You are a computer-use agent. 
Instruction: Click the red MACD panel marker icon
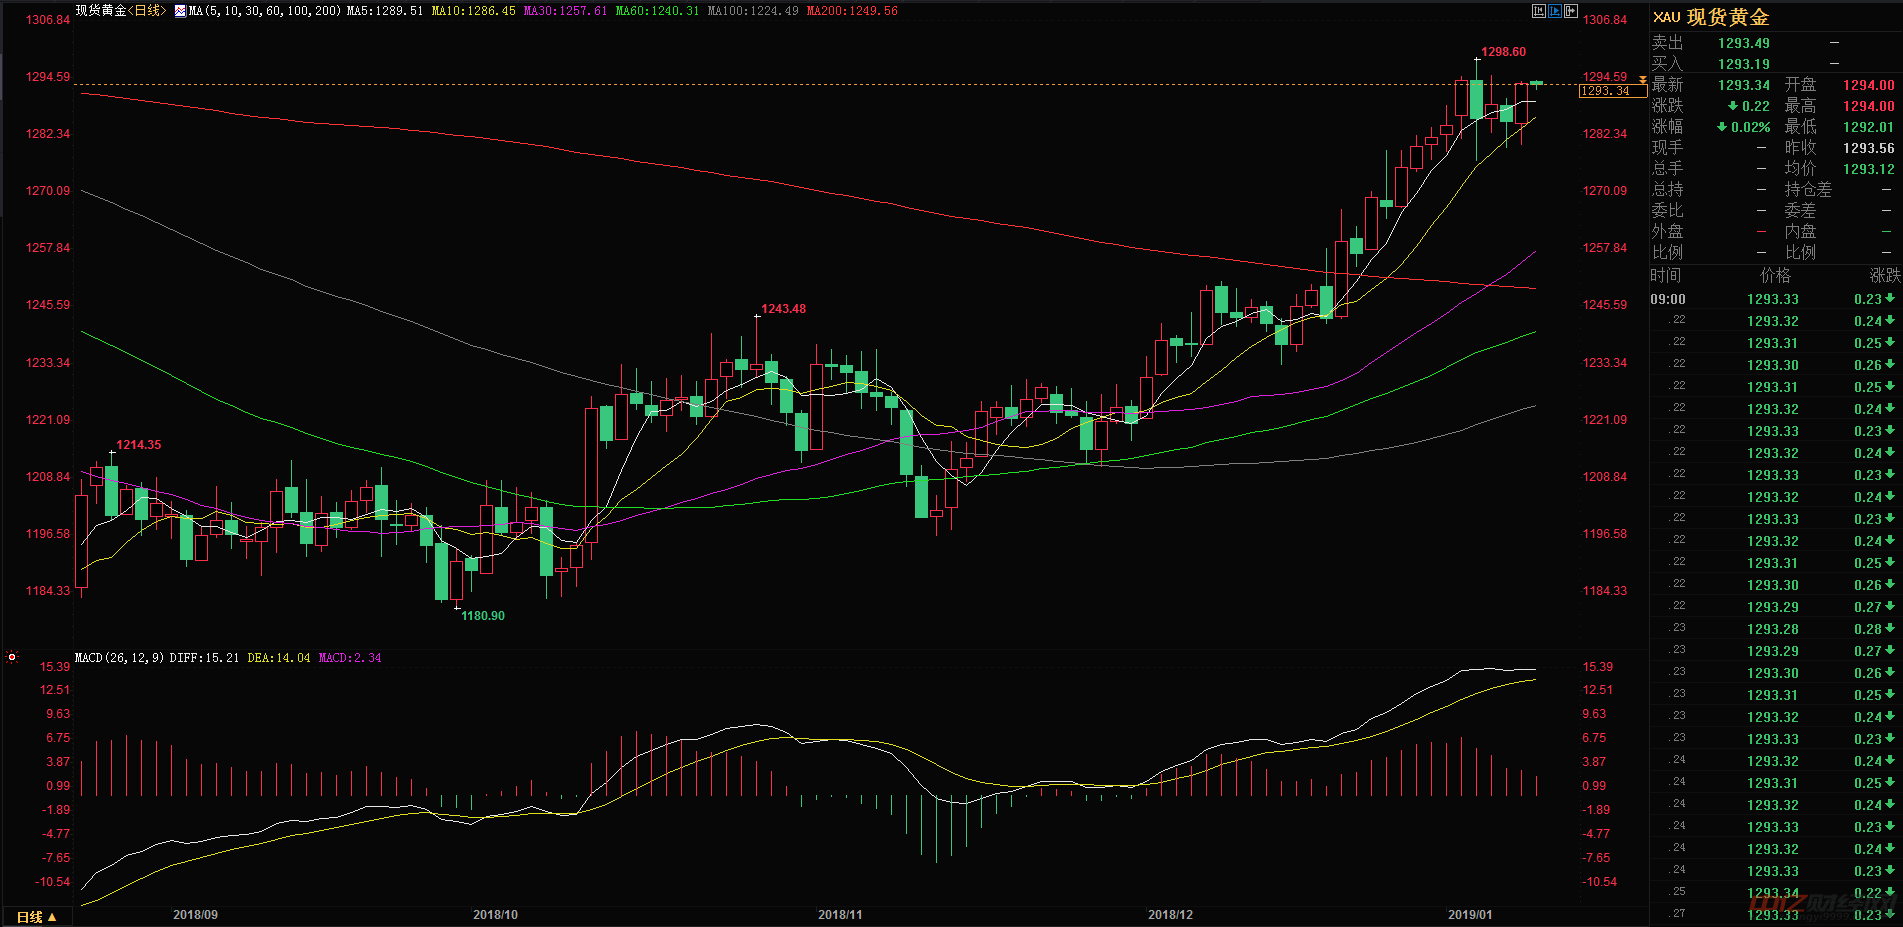(12, 657)
